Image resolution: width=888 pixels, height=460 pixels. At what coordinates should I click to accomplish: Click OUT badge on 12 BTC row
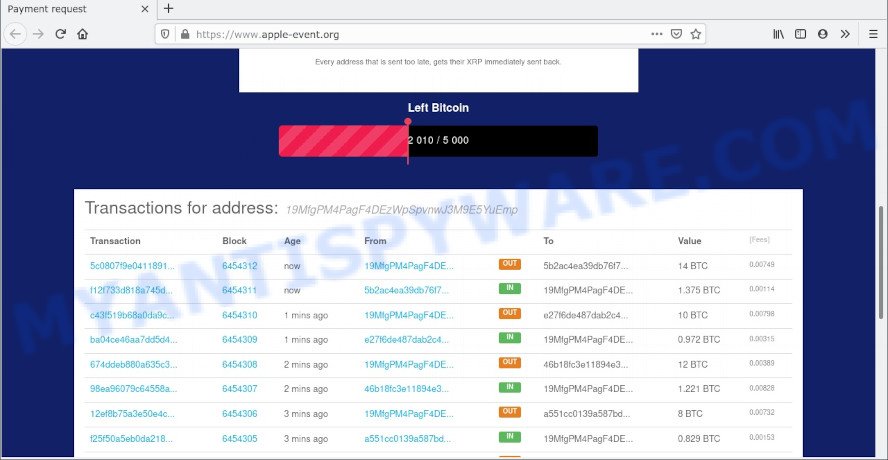coord(510,363)
